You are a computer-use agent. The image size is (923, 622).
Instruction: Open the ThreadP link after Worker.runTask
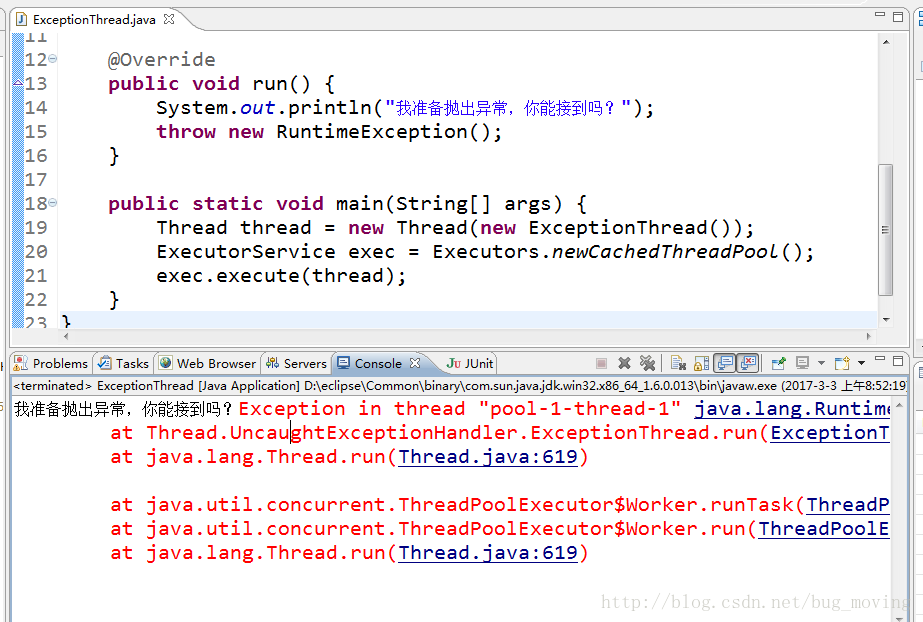848,505
